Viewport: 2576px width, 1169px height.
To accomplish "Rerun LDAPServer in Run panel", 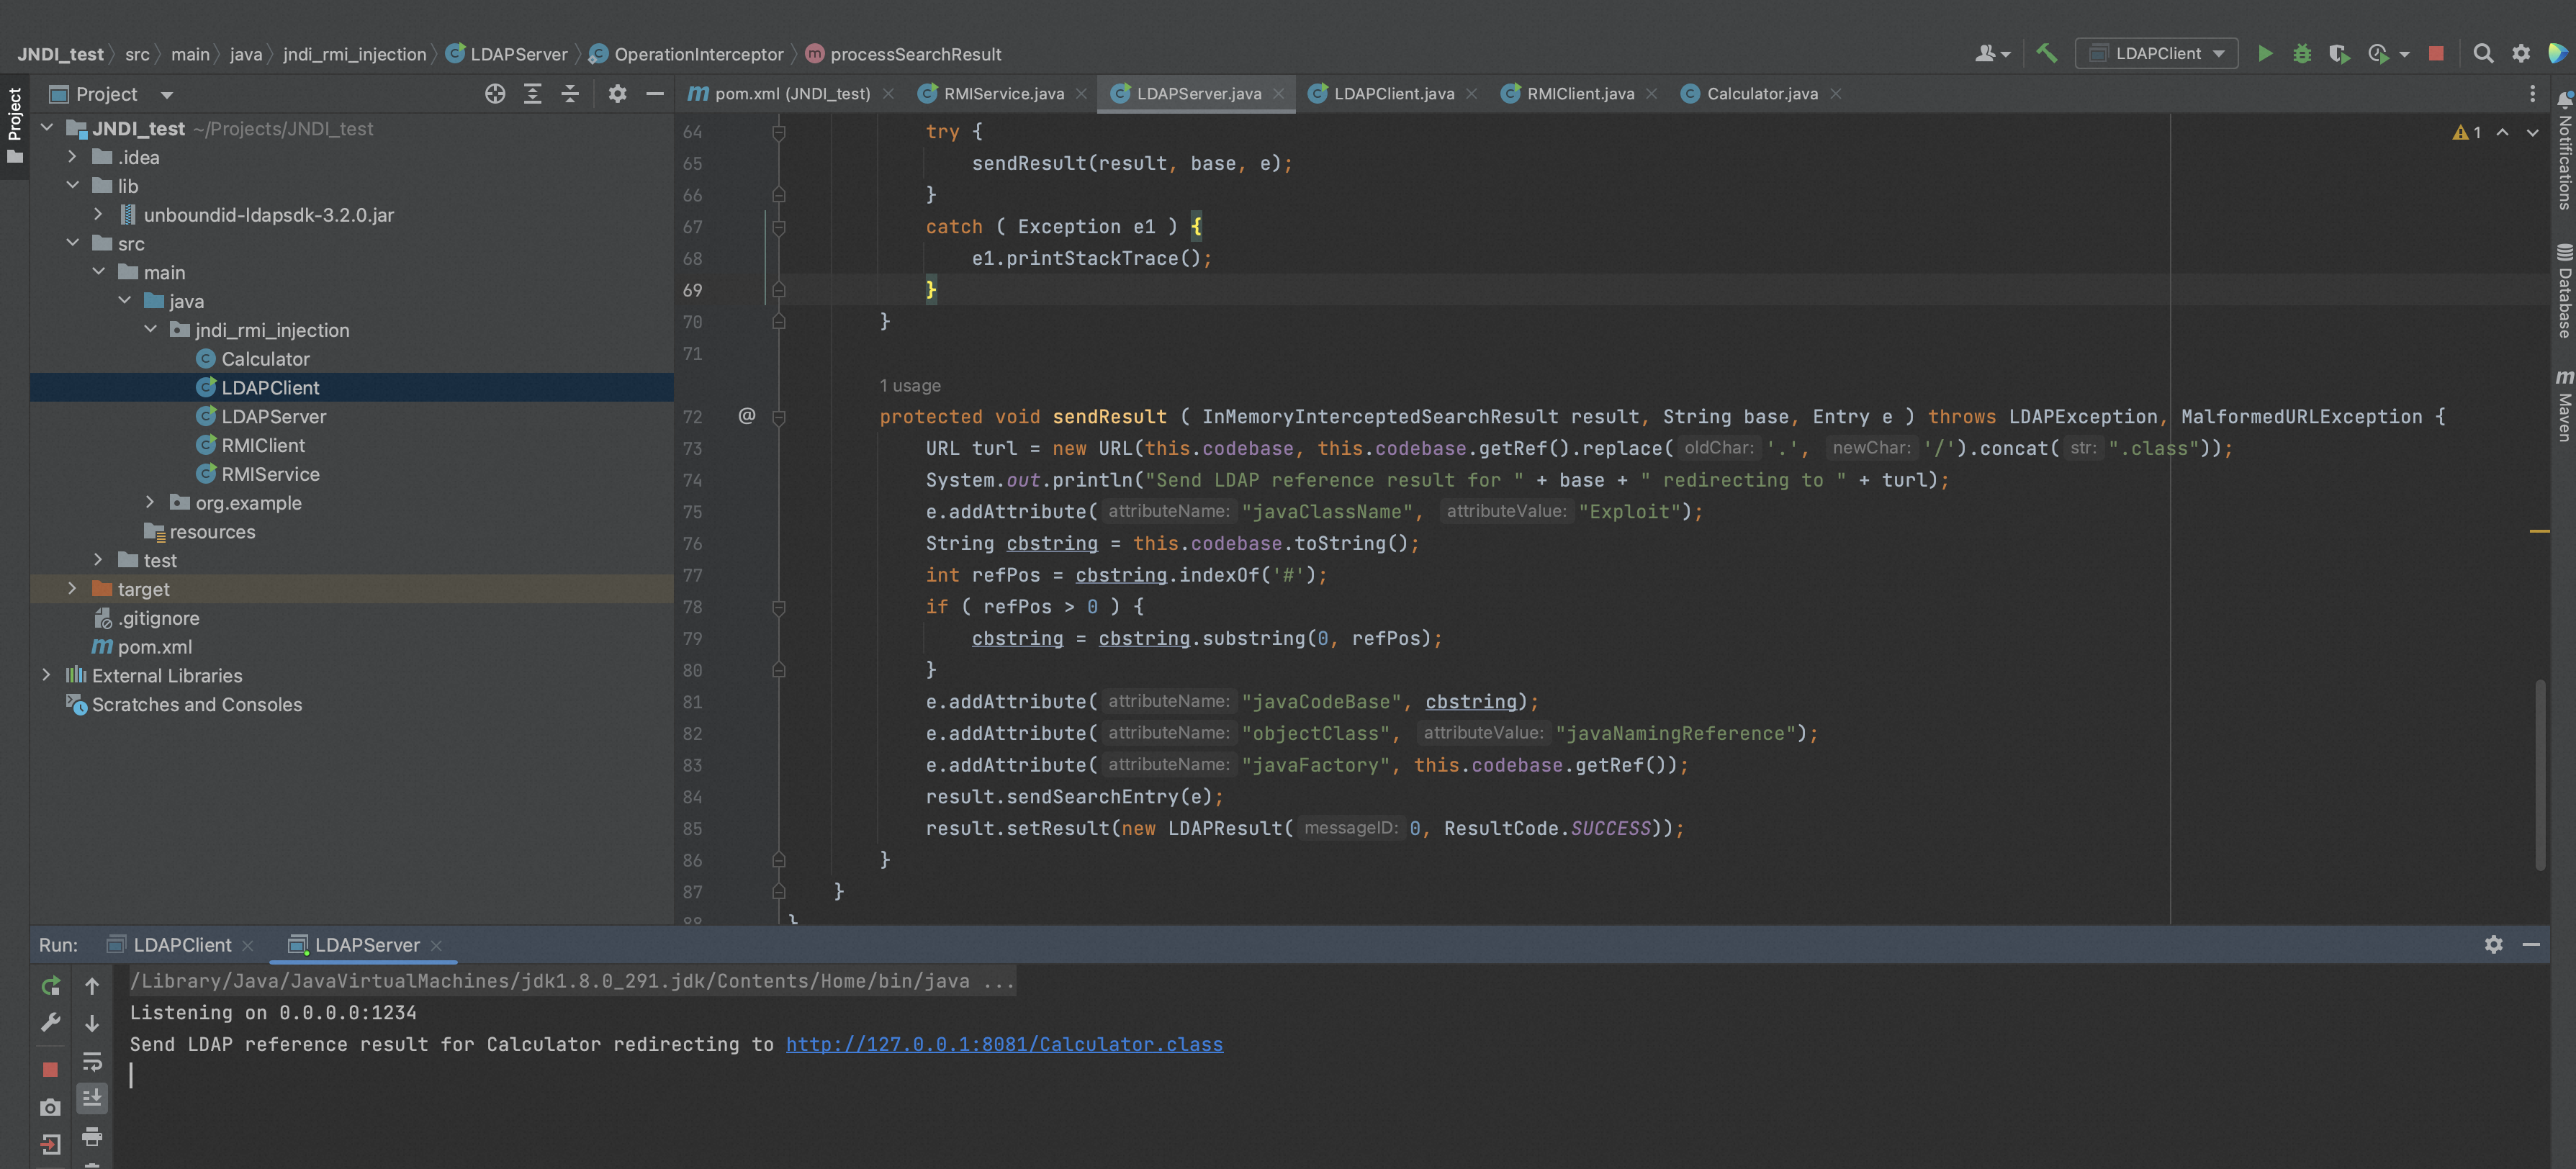I will [x=51, y=986].
